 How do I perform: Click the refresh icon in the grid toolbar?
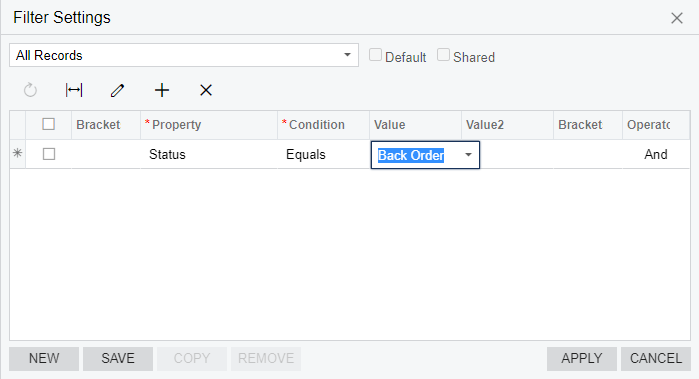[30, 90]
